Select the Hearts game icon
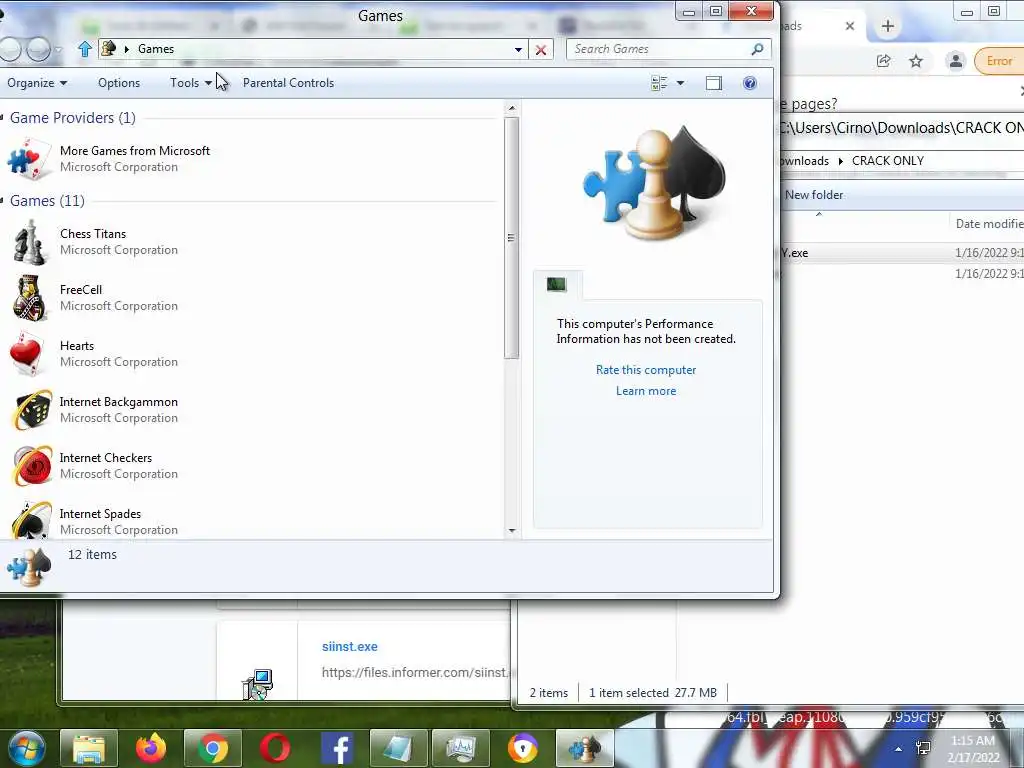The height and width of the screenshot is (768, 1024). coord(27,354)
